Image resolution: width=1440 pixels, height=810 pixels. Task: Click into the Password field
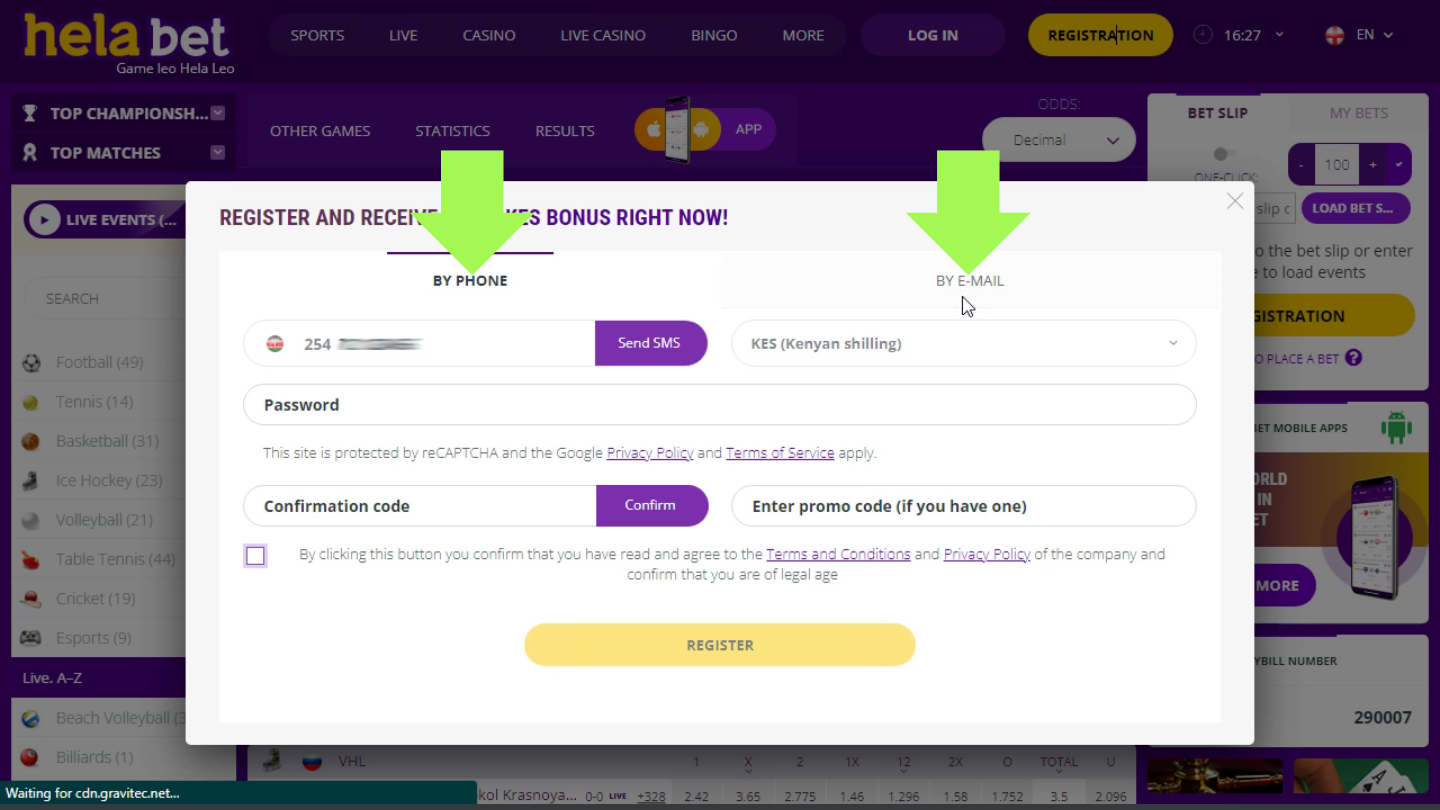coord(719,405)
